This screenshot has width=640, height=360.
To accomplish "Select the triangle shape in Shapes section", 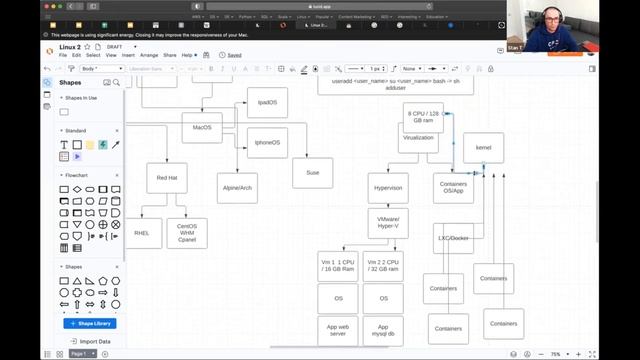I will click(x=77, y=281).
